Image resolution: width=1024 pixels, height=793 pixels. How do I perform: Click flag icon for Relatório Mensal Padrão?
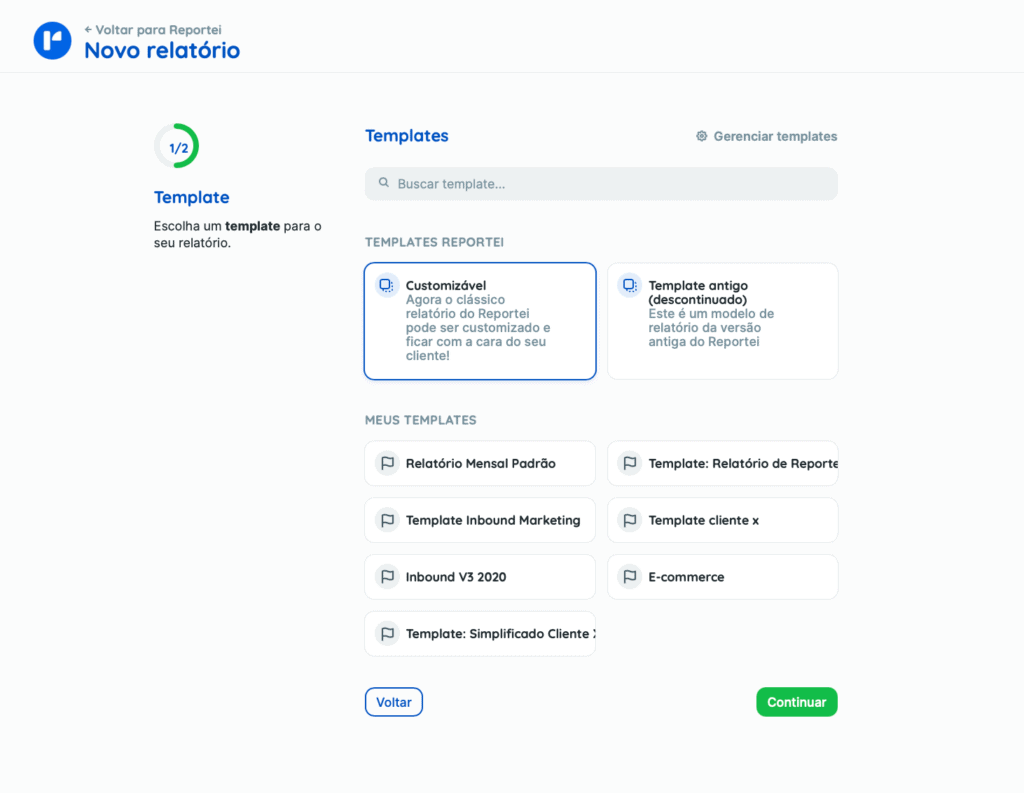387,463
